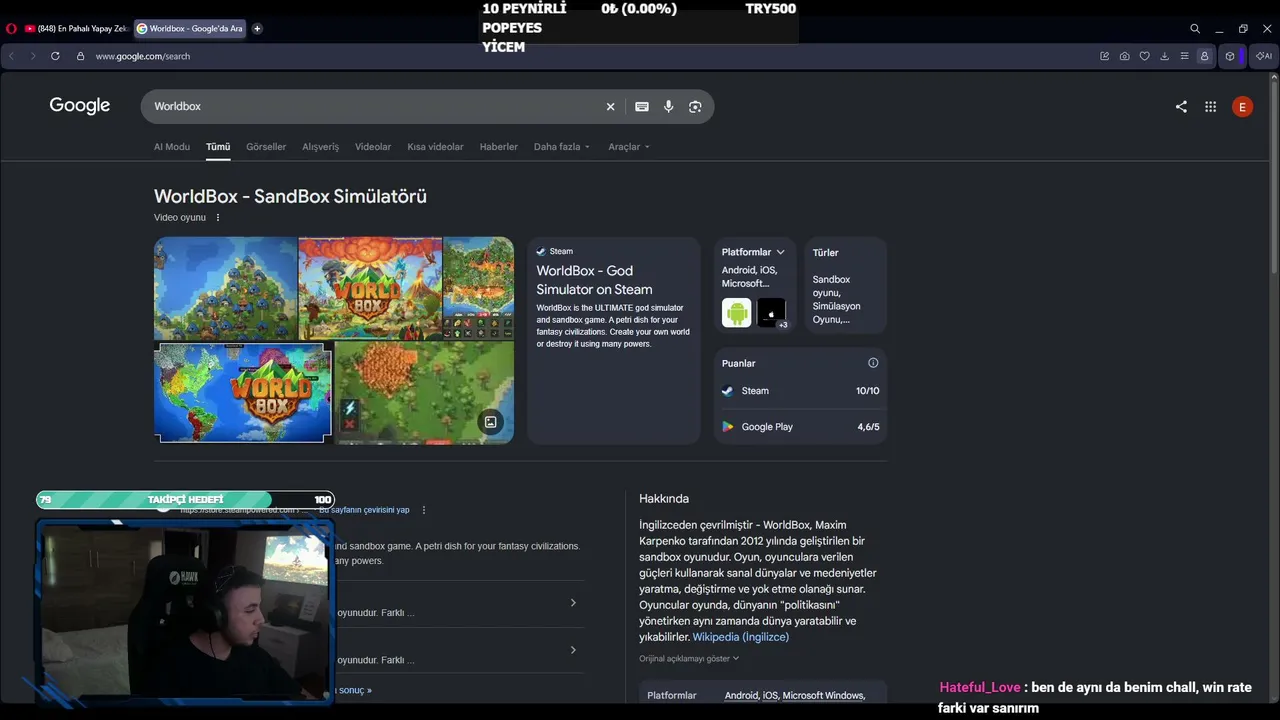Screen dimensions: 1280x720
Task: Open Opera easy setup sliders
Action: coord(1185,56)
